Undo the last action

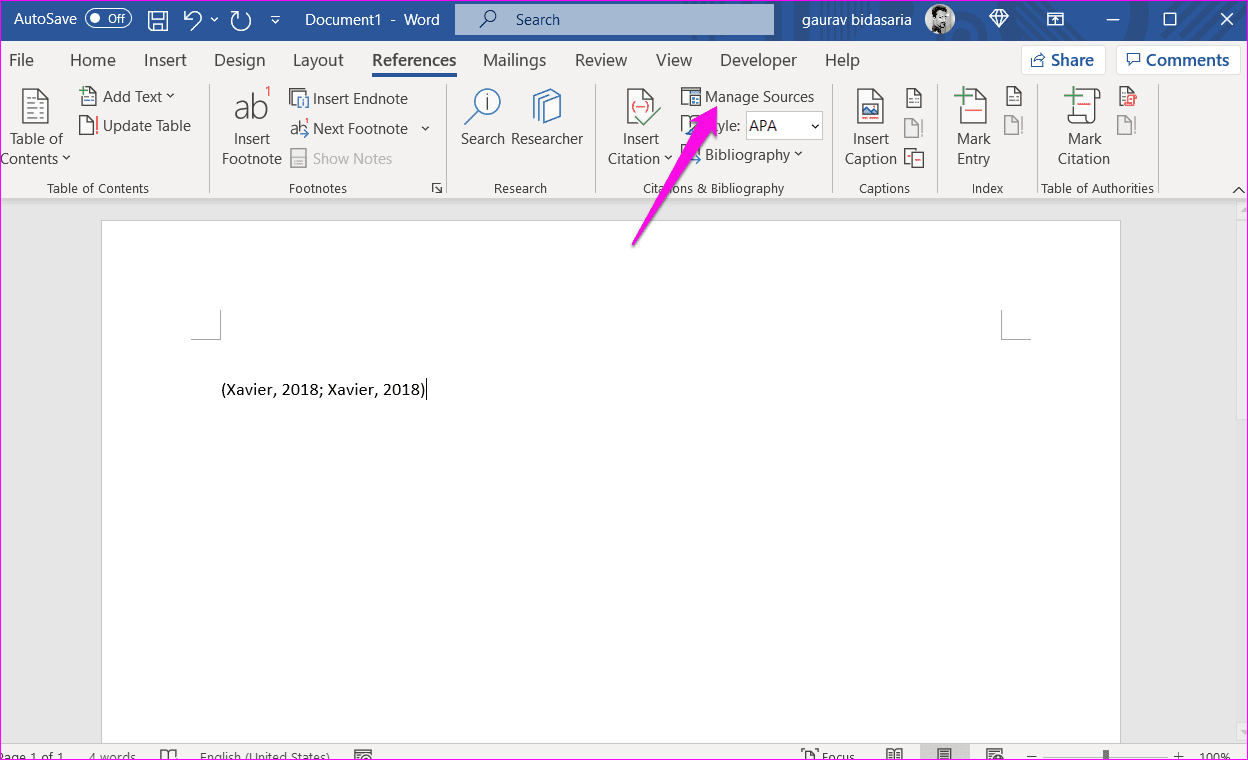[x=193, y=19]
